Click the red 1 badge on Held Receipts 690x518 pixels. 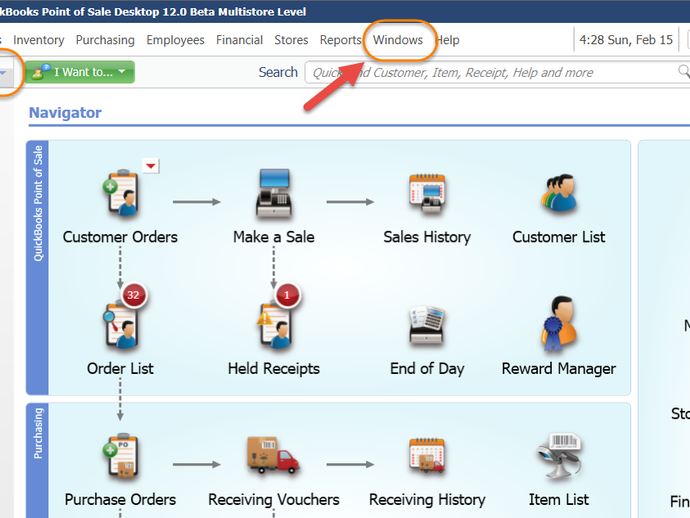coord(287,295)
